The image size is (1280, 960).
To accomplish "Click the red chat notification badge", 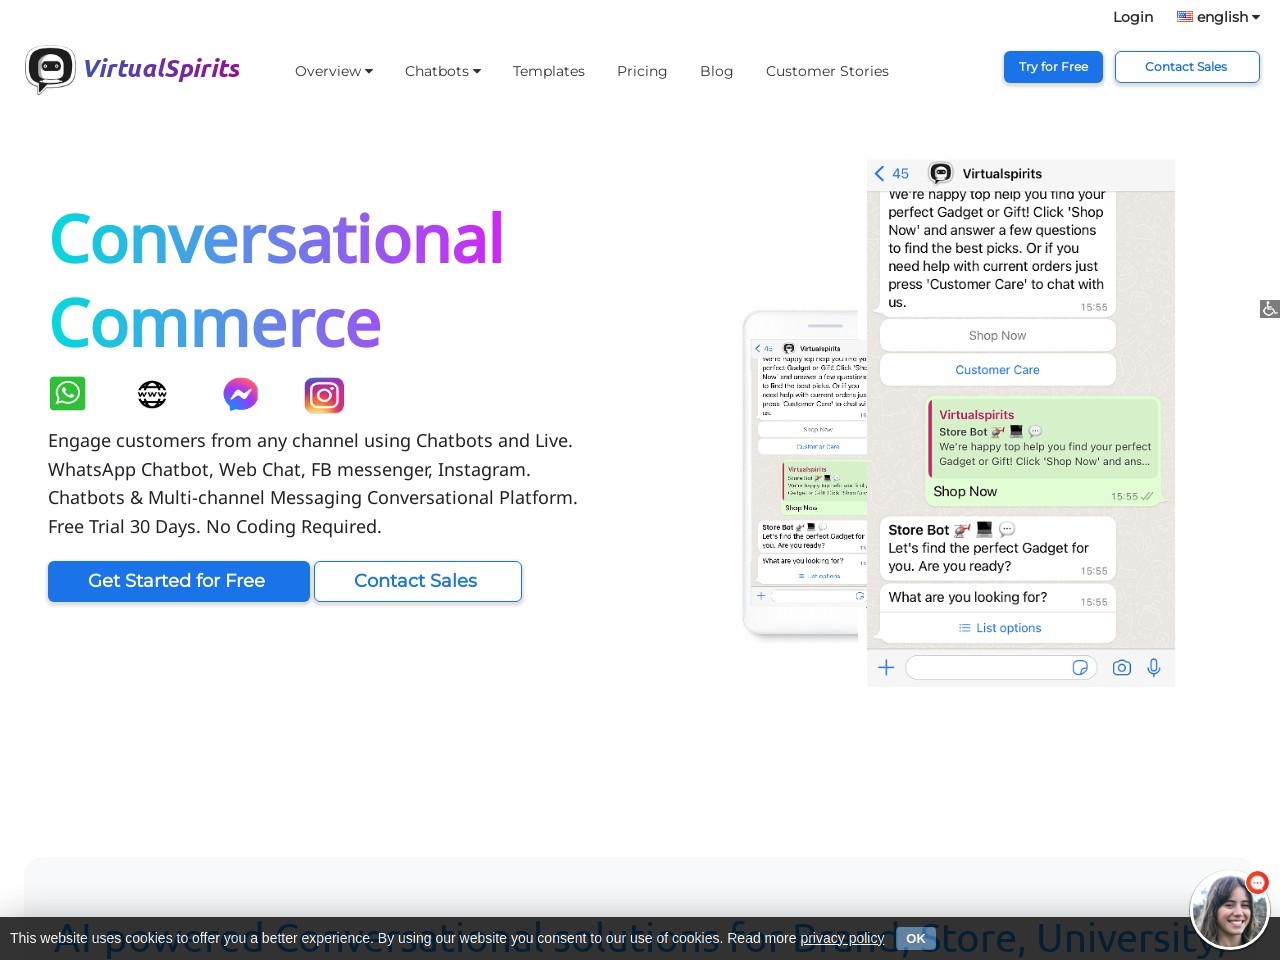I will click(x=1258, y=882).
